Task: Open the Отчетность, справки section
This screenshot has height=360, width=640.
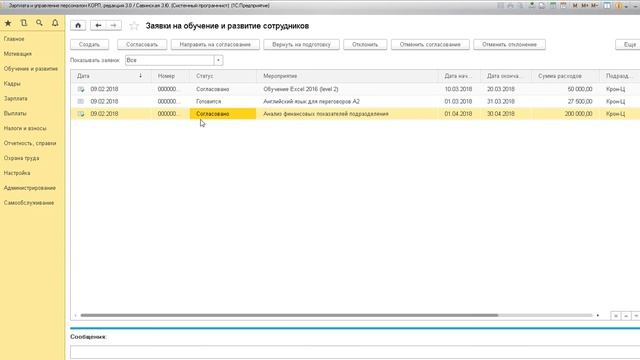Action: 30,143
